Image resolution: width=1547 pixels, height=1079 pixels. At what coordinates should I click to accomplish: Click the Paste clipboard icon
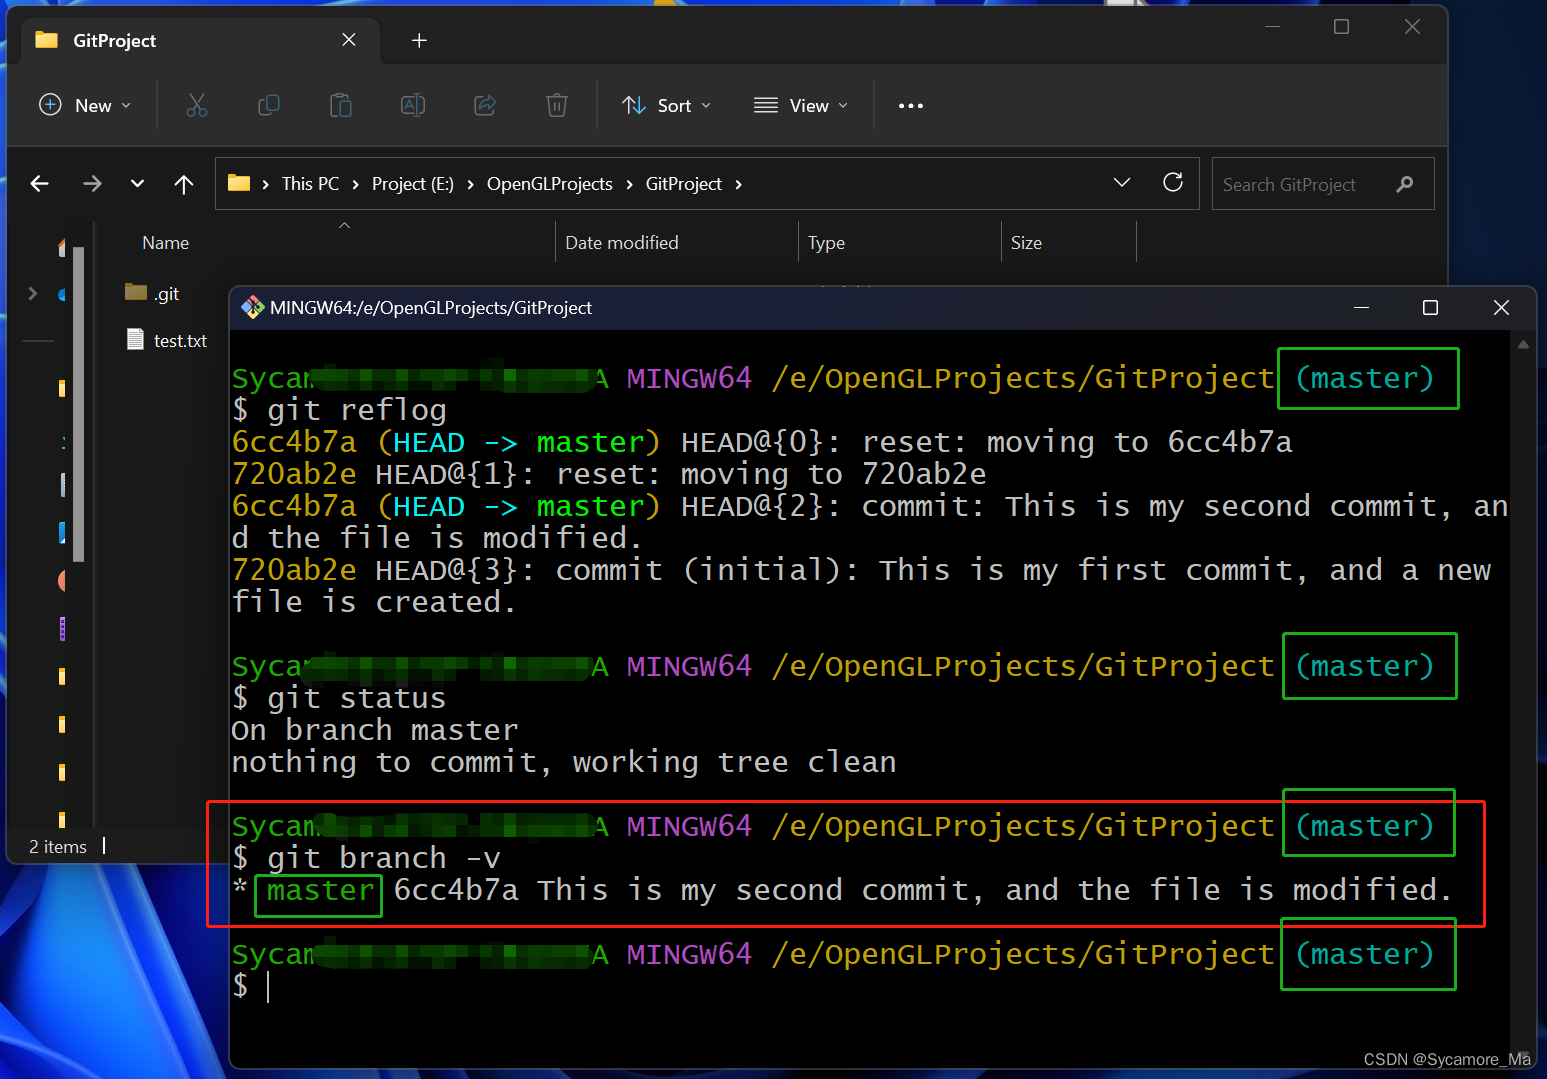[x=341, y=105]
